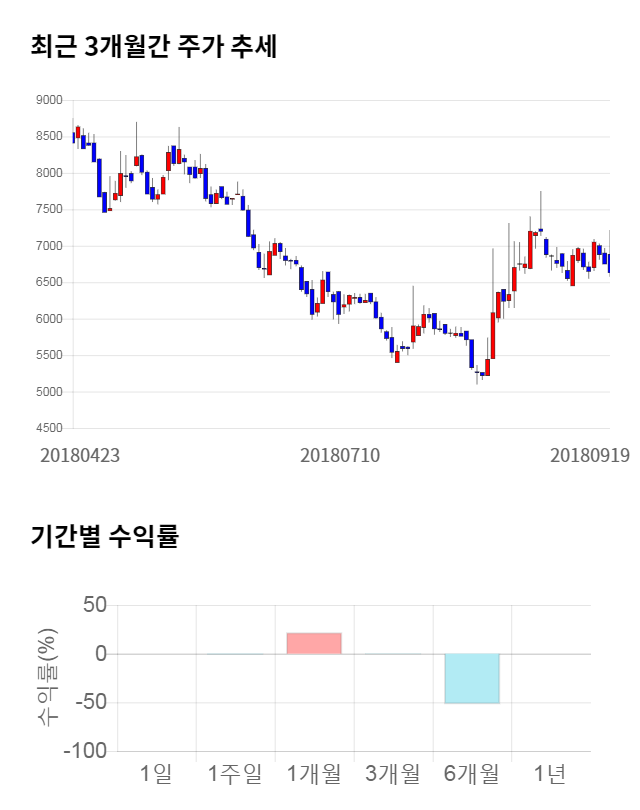Click the 7000 price axis label
Viewport: 640px width, 810px height.
tap(48, 246)
